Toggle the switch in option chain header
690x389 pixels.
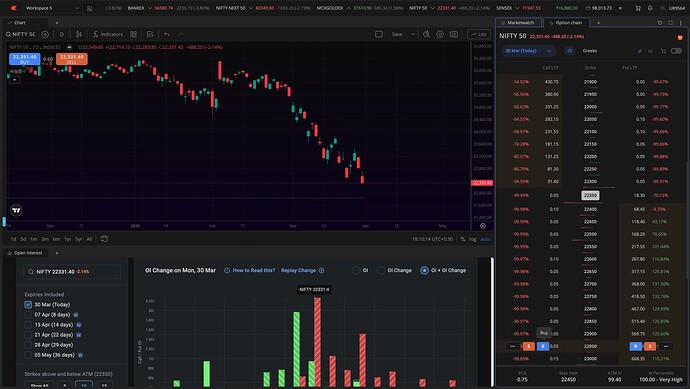pyautogui.click(x=676, y=51)
